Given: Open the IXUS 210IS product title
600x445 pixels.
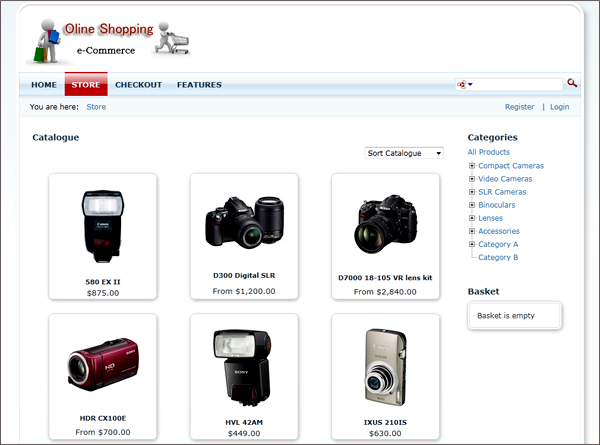Looking at the screenshot, I should (x=385, y=422).
